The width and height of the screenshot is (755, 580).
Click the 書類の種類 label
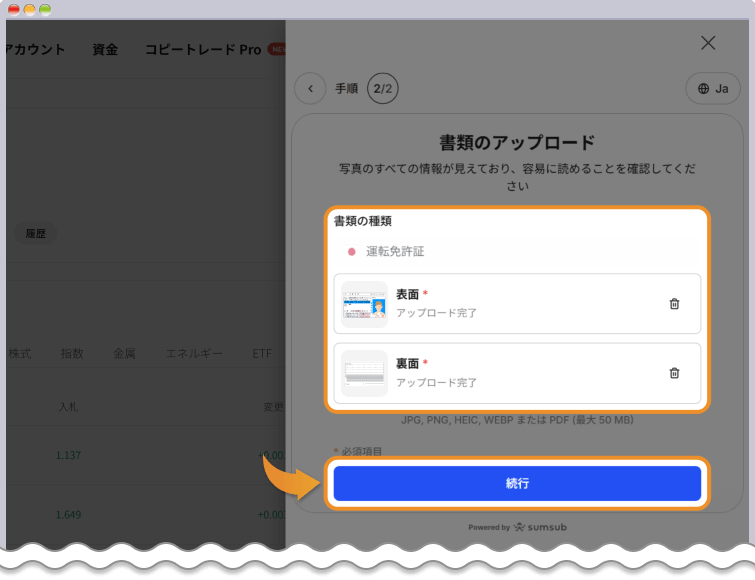(363, 221)
